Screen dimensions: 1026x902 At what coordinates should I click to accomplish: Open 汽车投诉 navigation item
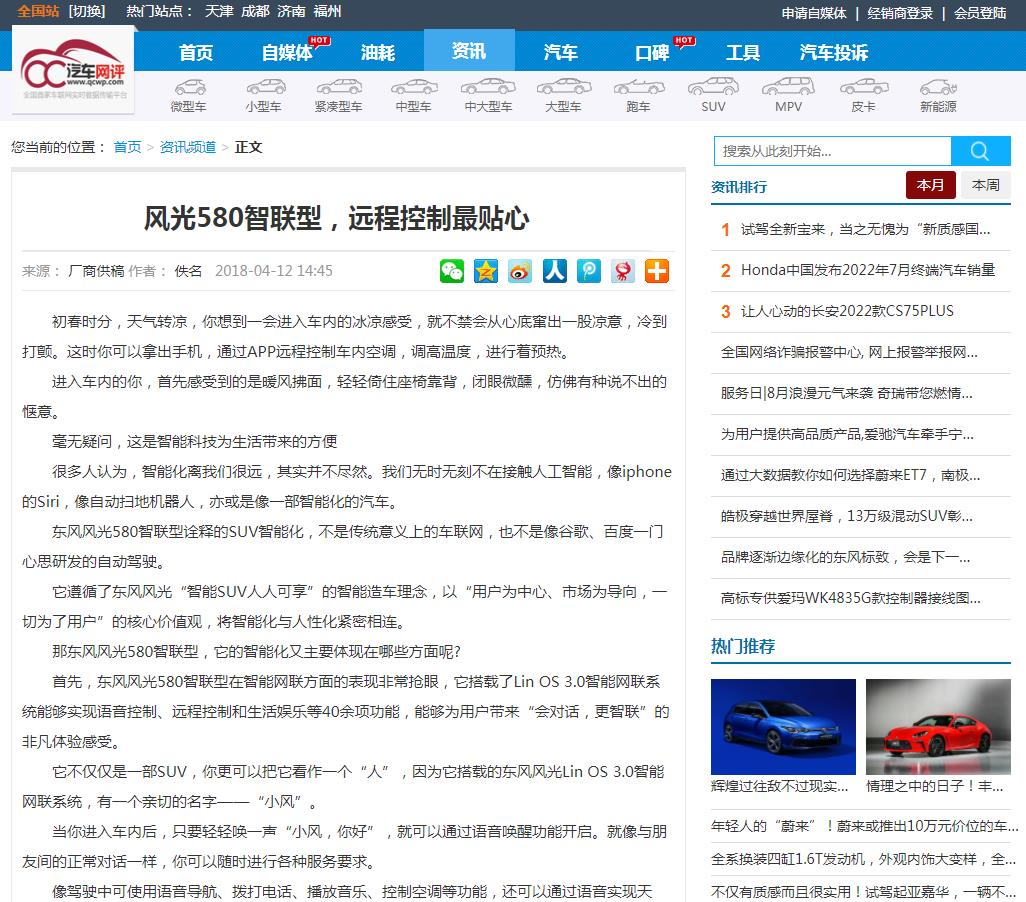click(834, 52)
